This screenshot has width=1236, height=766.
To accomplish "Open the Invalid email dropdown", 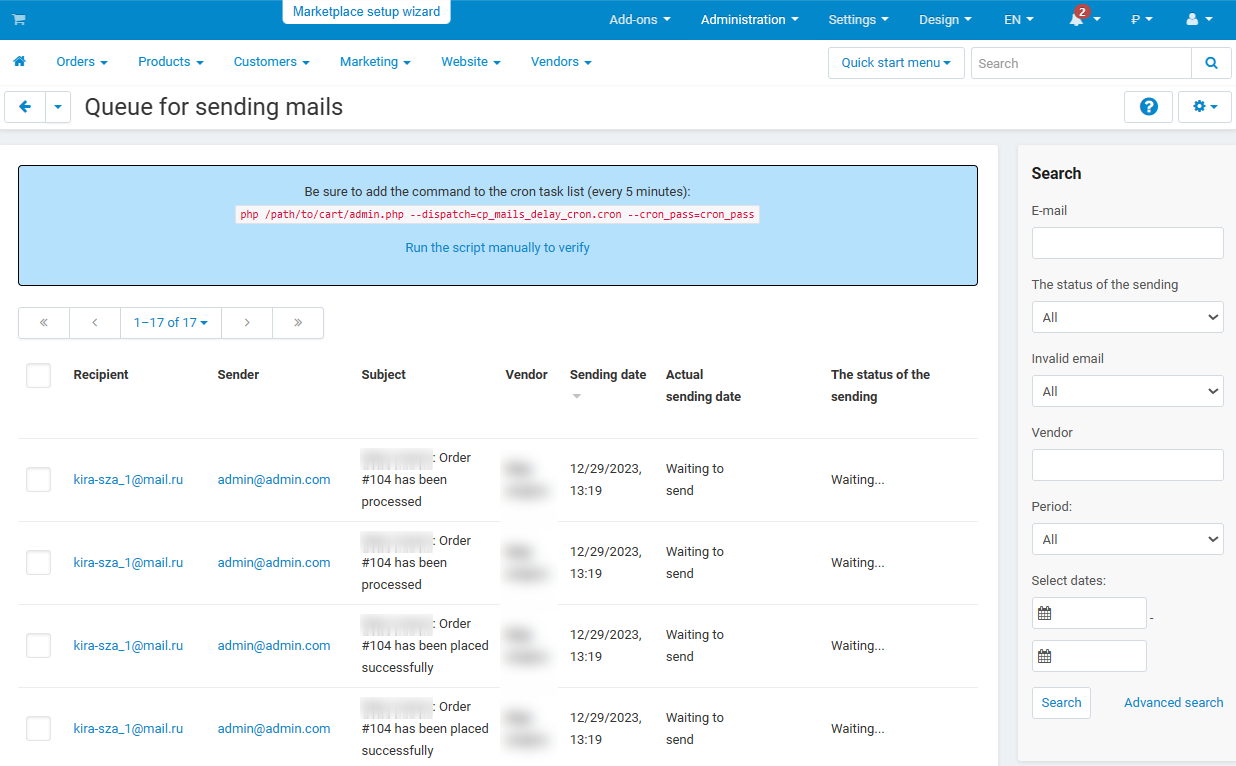I will 1127,391.
